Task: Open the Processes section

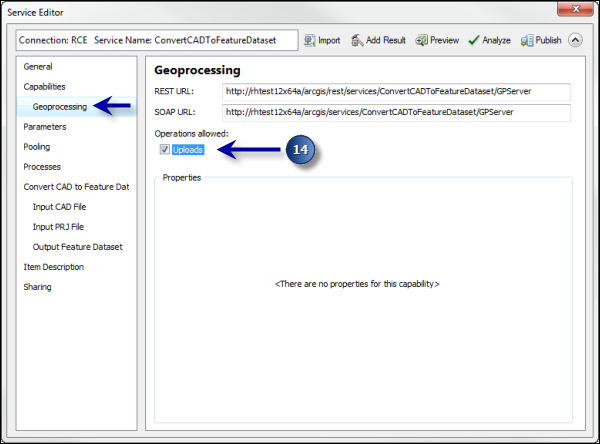Action: [42, 167]
